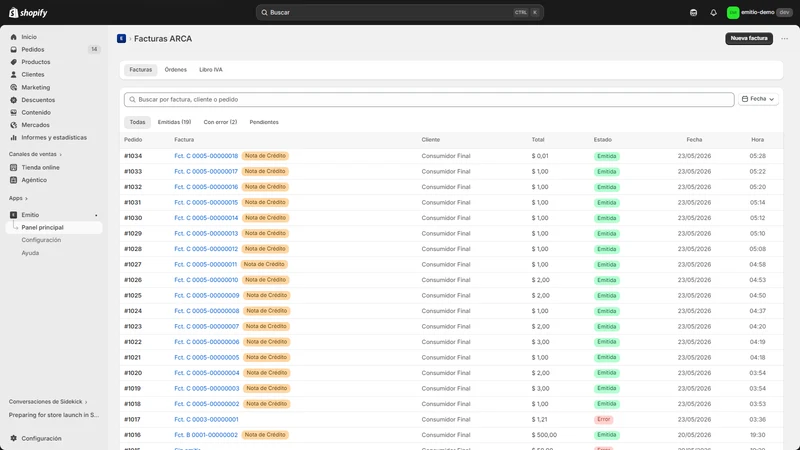The height and width of the screenshot is (450, 800).
Task: Expand Canales de ventas section
Action: 35,154
